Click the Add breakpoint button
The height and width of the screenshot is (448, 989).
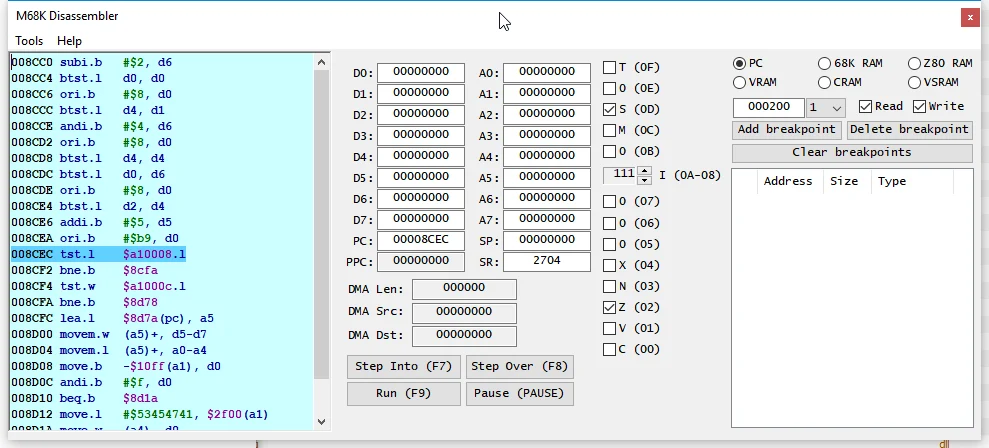(787, 129)
